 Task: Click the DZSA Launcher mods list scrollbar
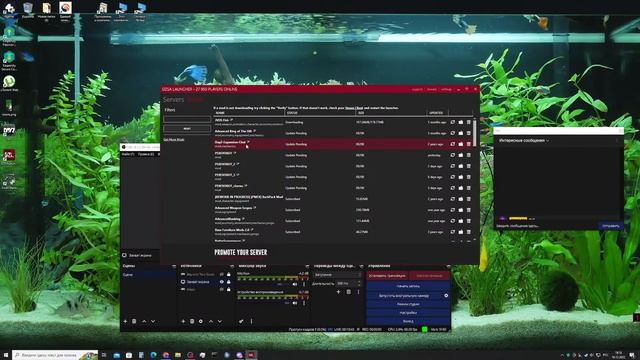[x=475, y=133]
